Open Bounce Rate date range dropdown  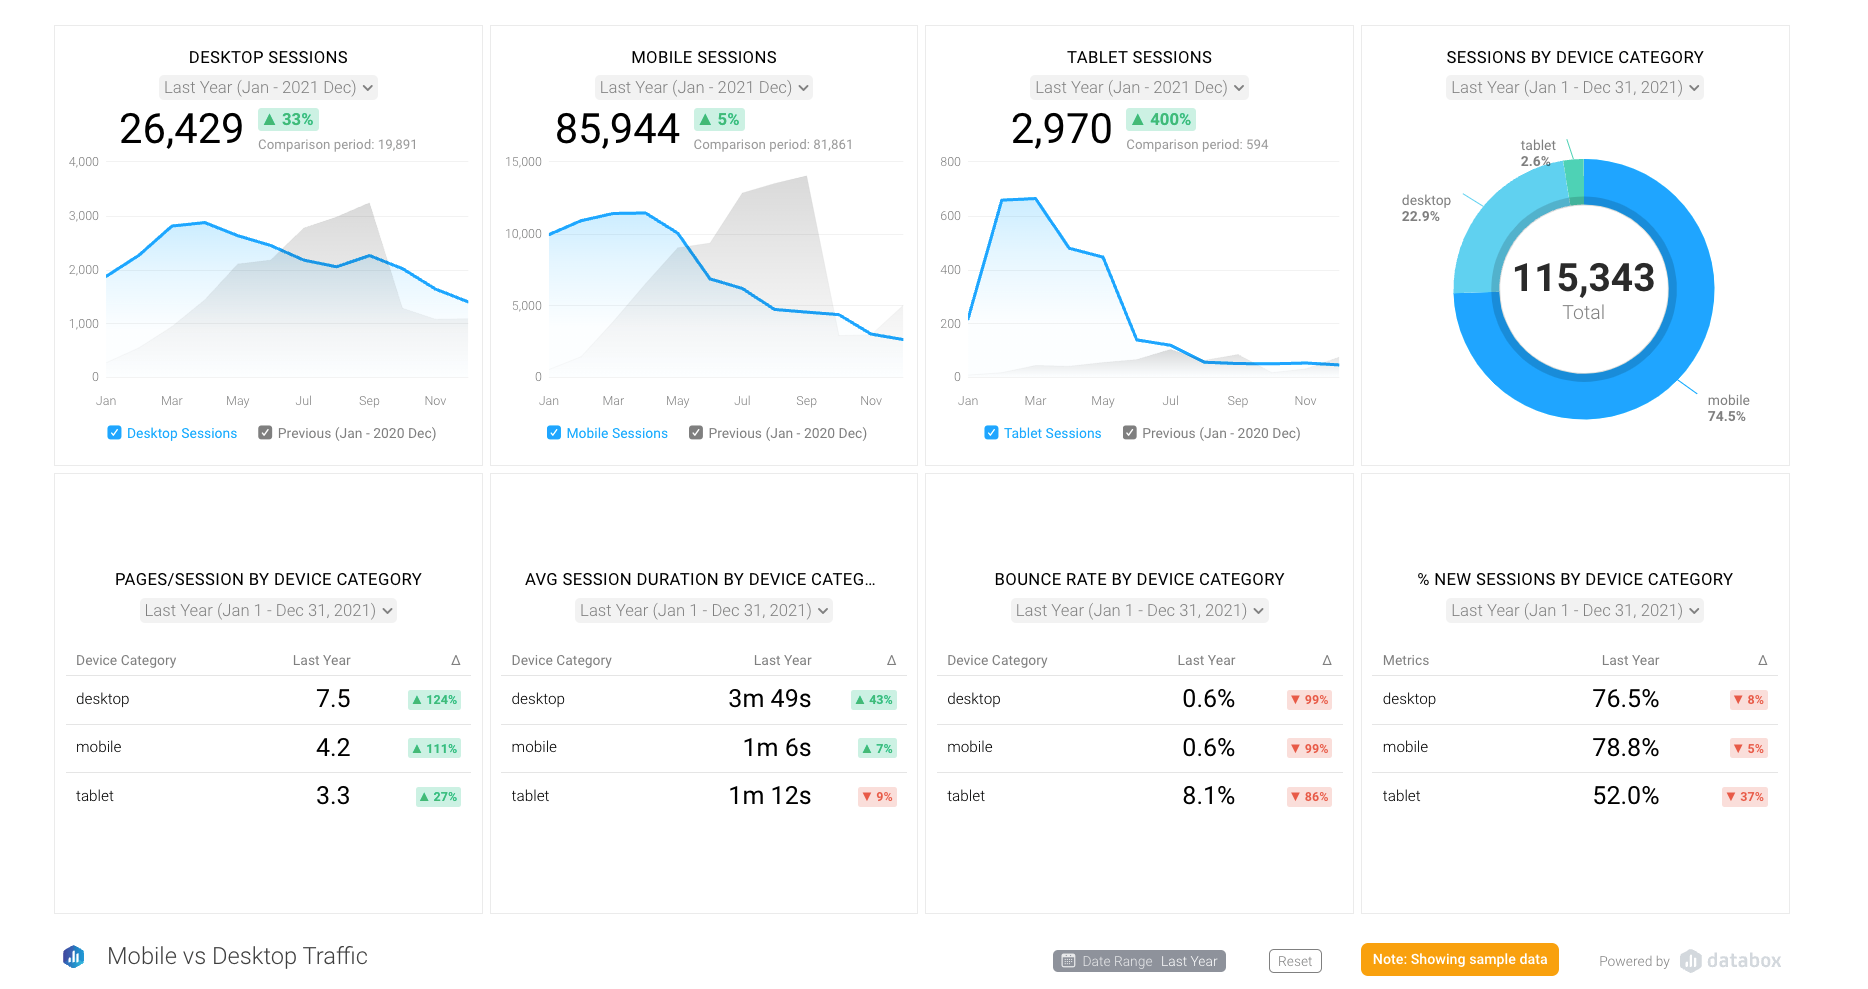pyautogui.click(x=1139, y=611)
